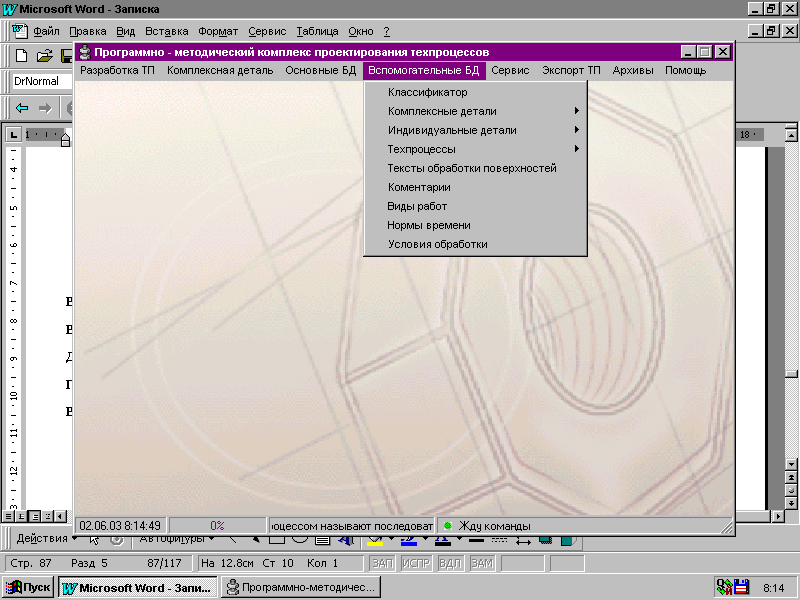This screenshot has width=800, height=600.
Task: Click the tab-stop selector on the ruler
Action: [13, 135]
